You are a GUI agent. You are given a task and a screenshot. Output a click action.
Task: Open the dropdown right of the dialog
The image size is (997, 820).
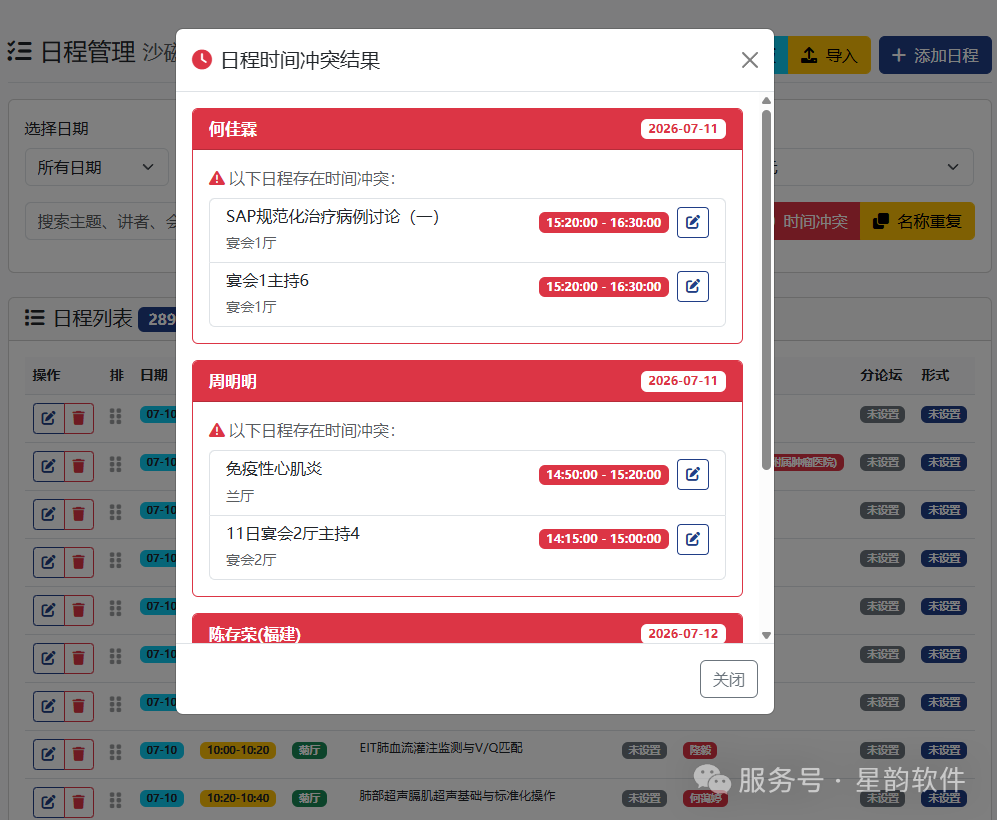click(874, 167)
